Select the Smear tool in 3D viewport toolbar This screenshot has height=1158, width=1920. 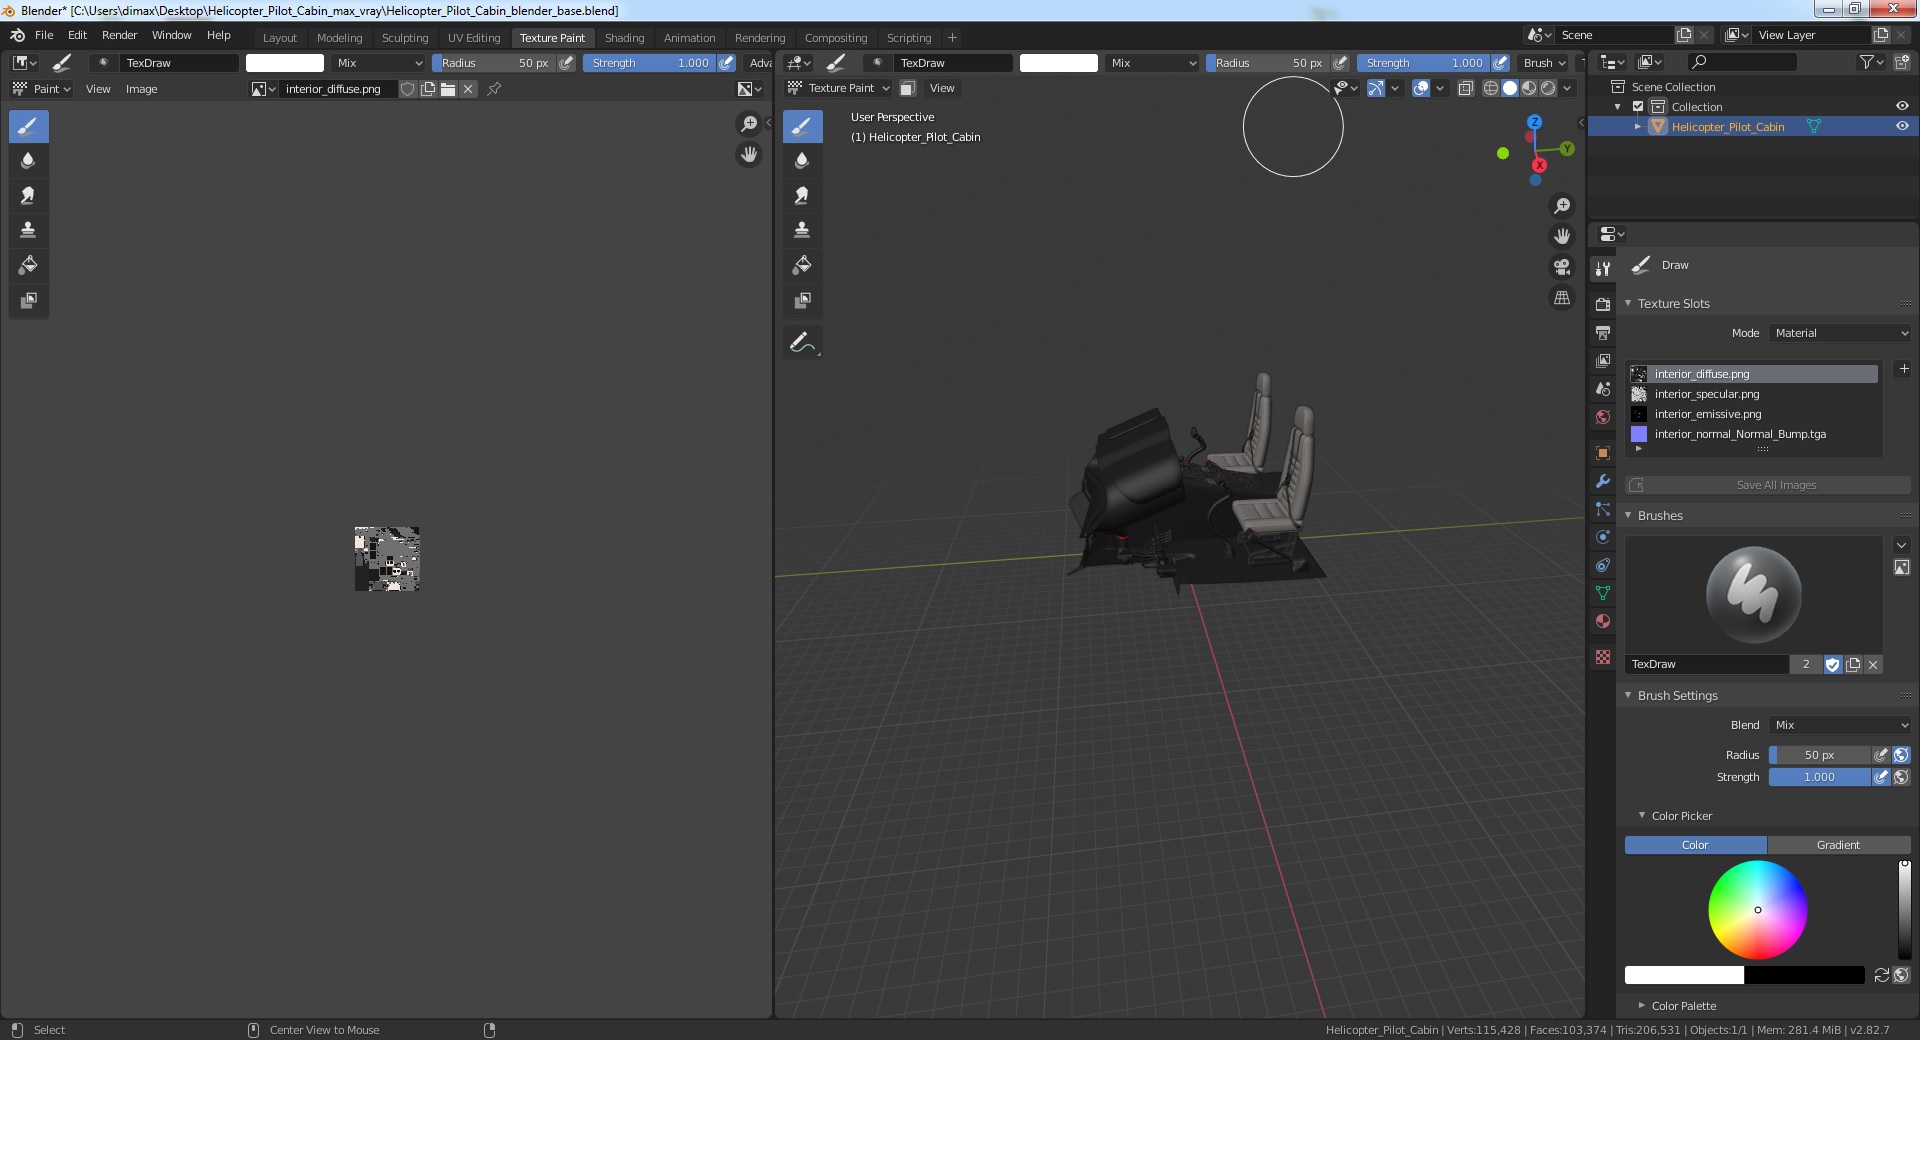(802, 195)
